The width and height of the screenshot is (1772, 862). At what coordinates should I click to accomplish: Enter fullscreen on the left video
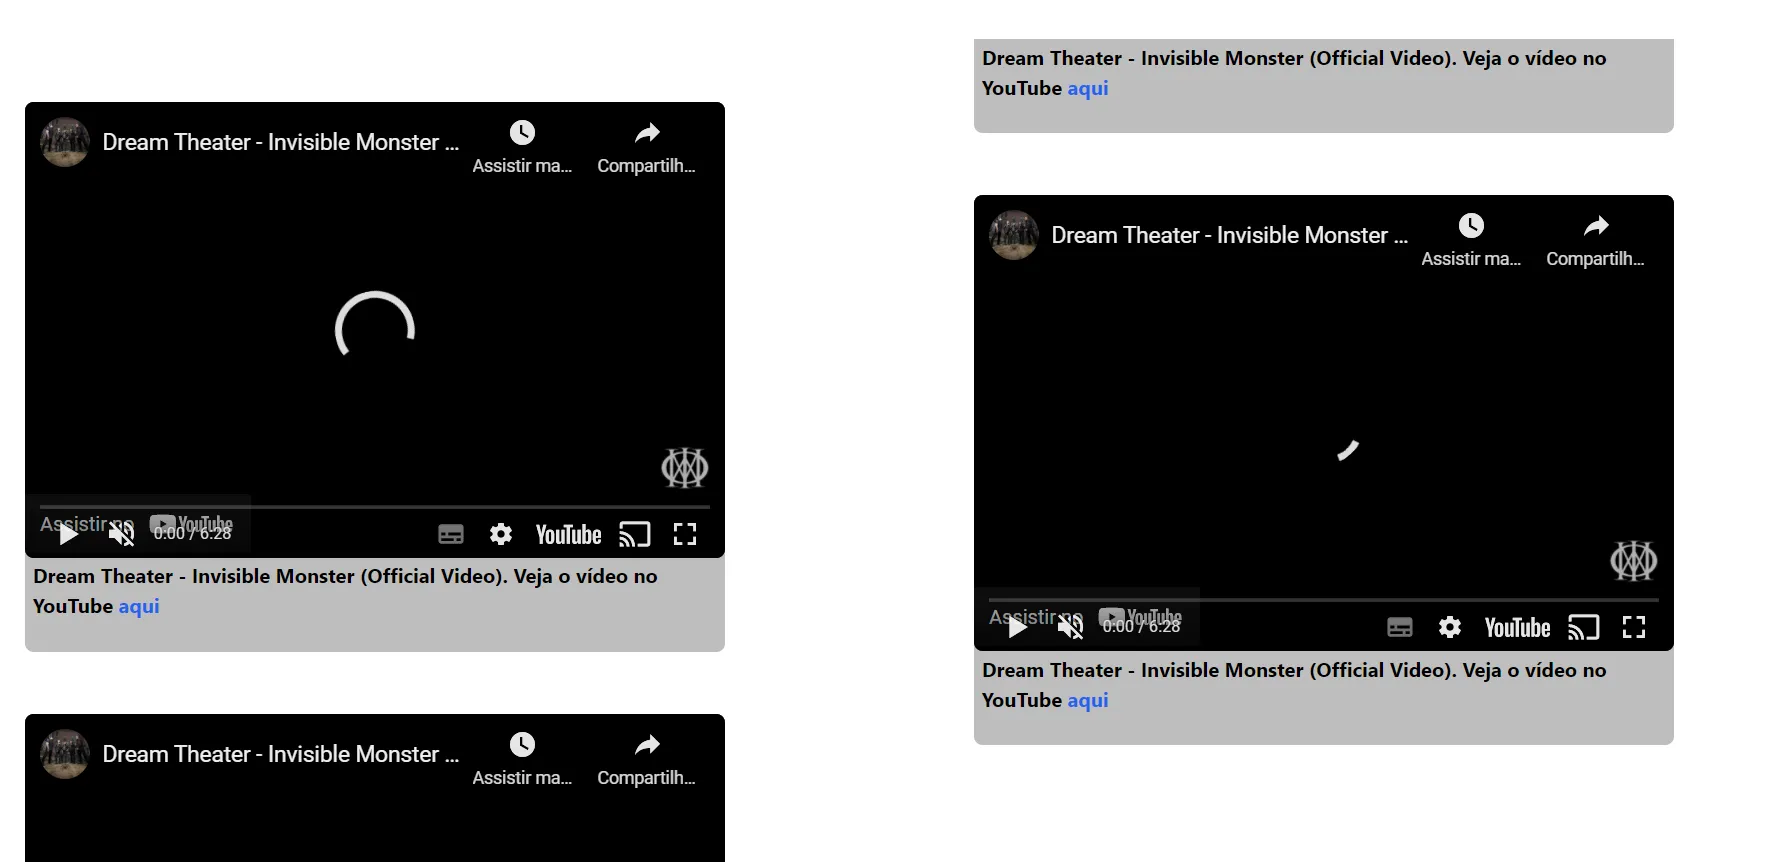point(685,535)
